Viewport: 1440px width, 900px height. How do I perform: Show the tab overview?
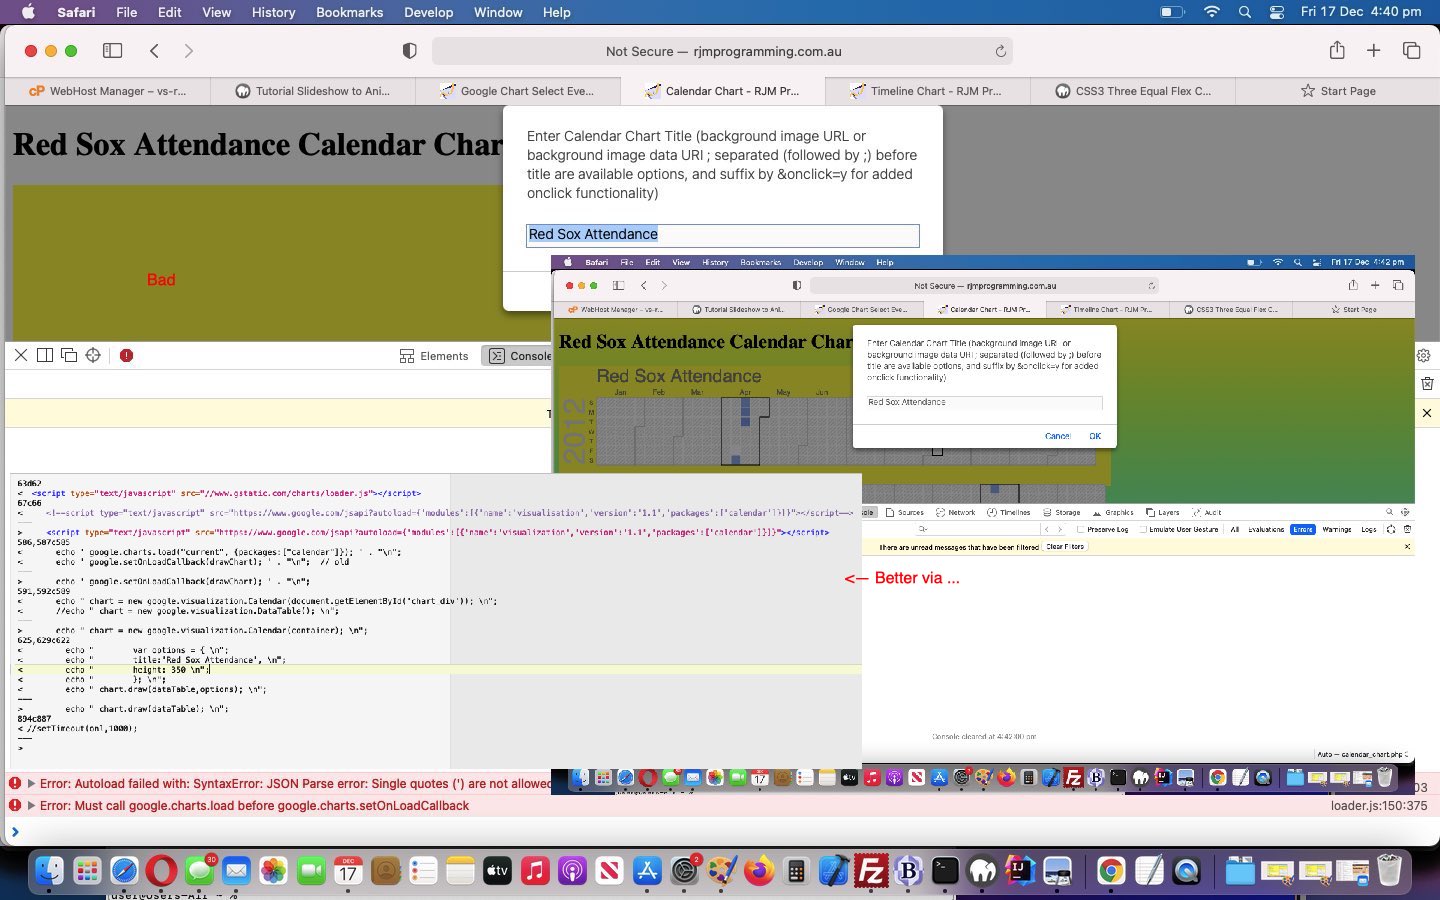click(1412, 50)
